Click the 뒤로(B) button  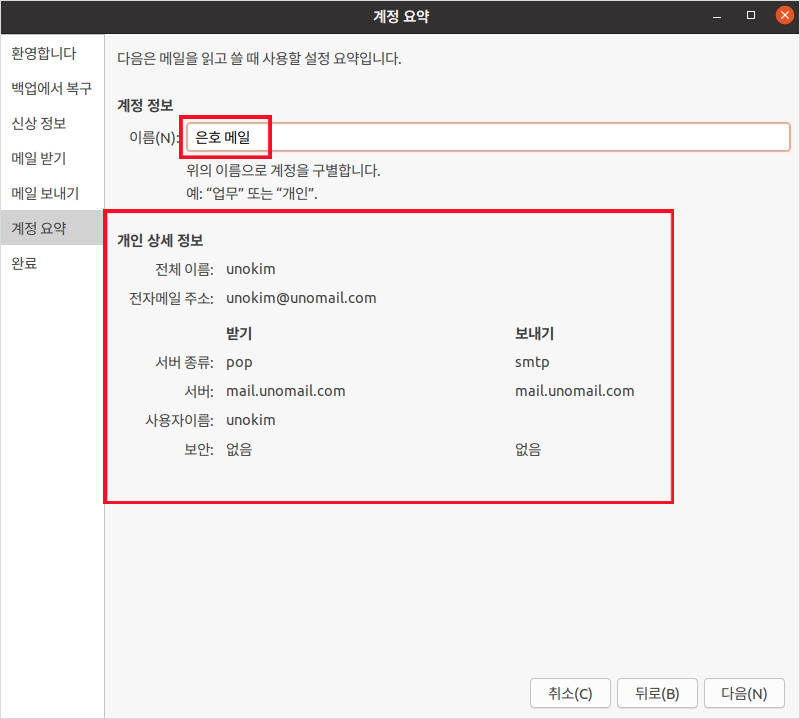point(657,693)
